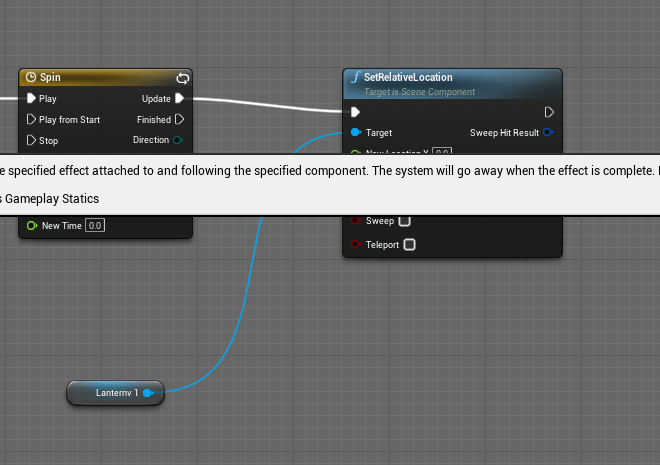Click the Play execution pin on Spin
The height and width of the screenshot is (465, 660).
pyautogui.click(x=32, y=99)
